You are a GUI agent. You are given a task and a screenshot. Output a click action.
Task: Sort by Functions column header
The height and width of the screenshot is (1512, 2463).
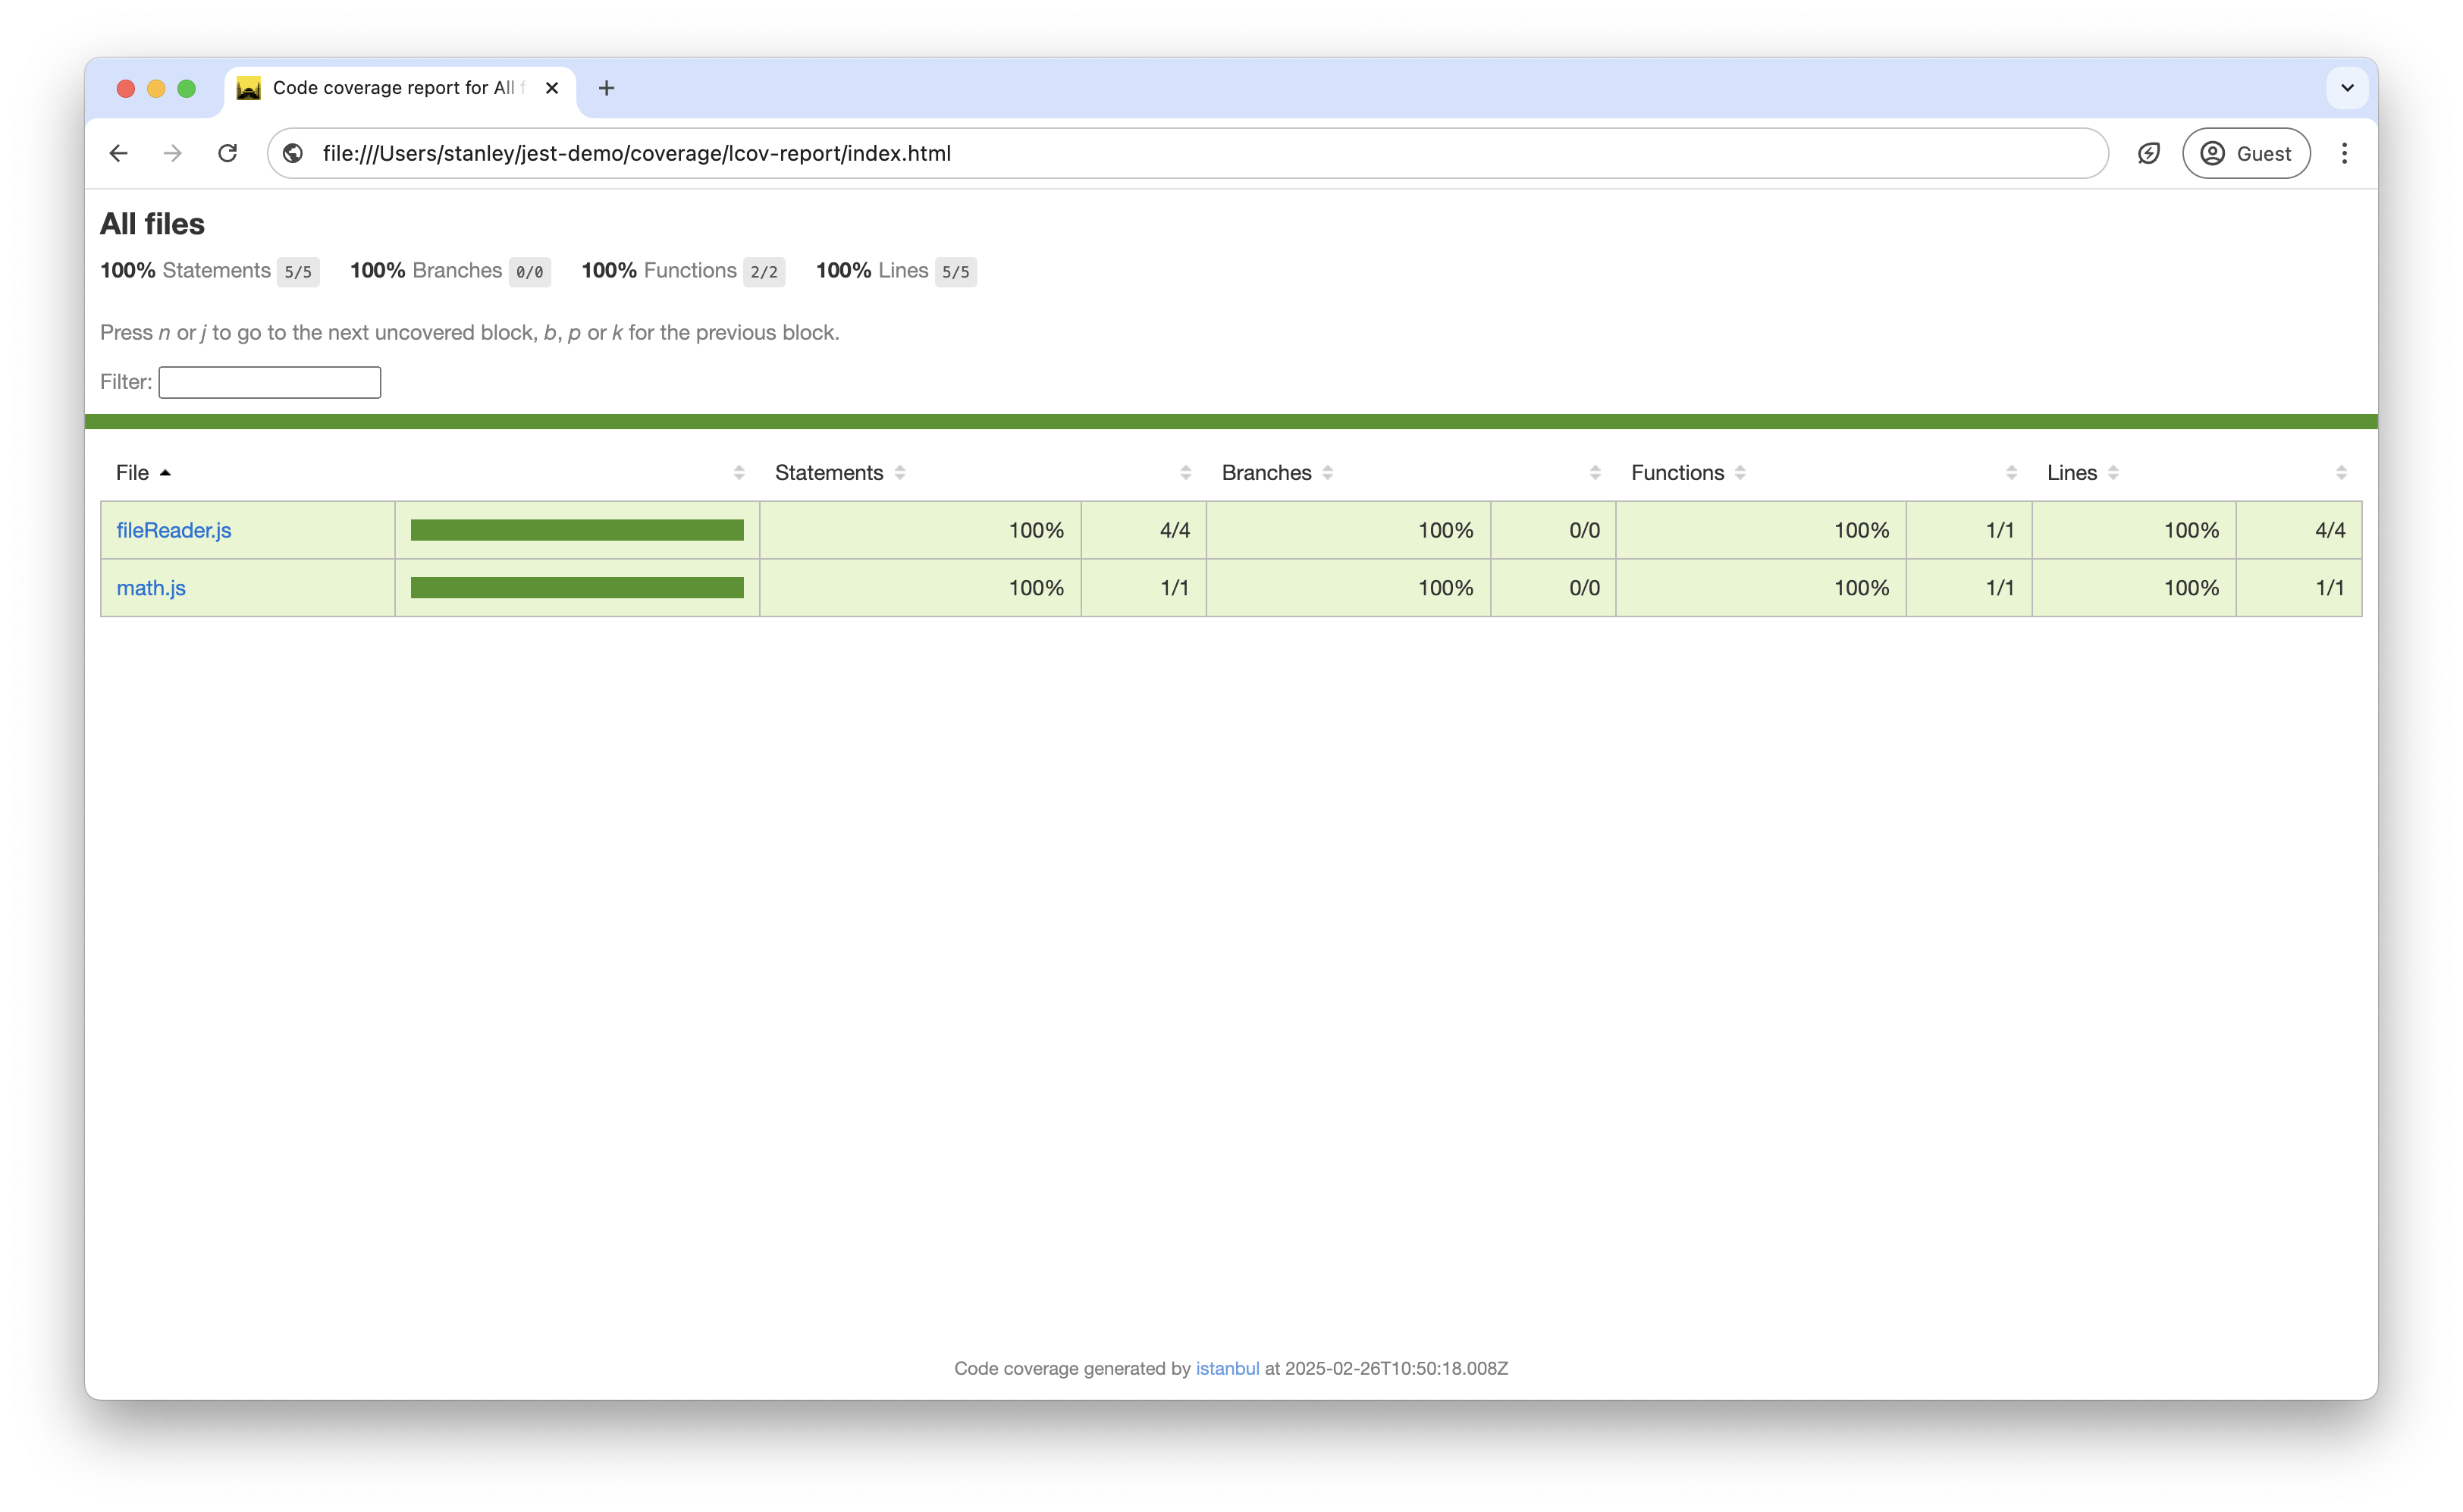pos(1688,472)
